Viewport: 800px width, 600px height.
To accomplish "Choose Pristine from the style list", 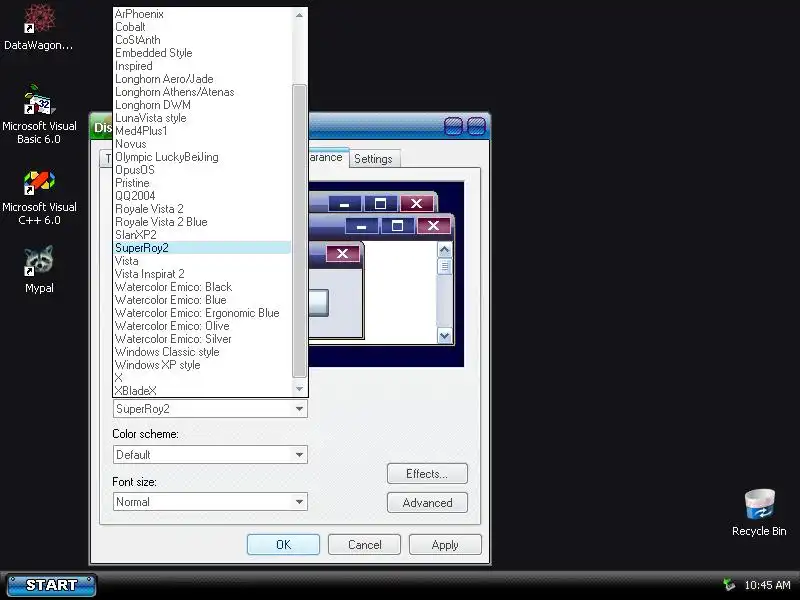I will point(202,183).
